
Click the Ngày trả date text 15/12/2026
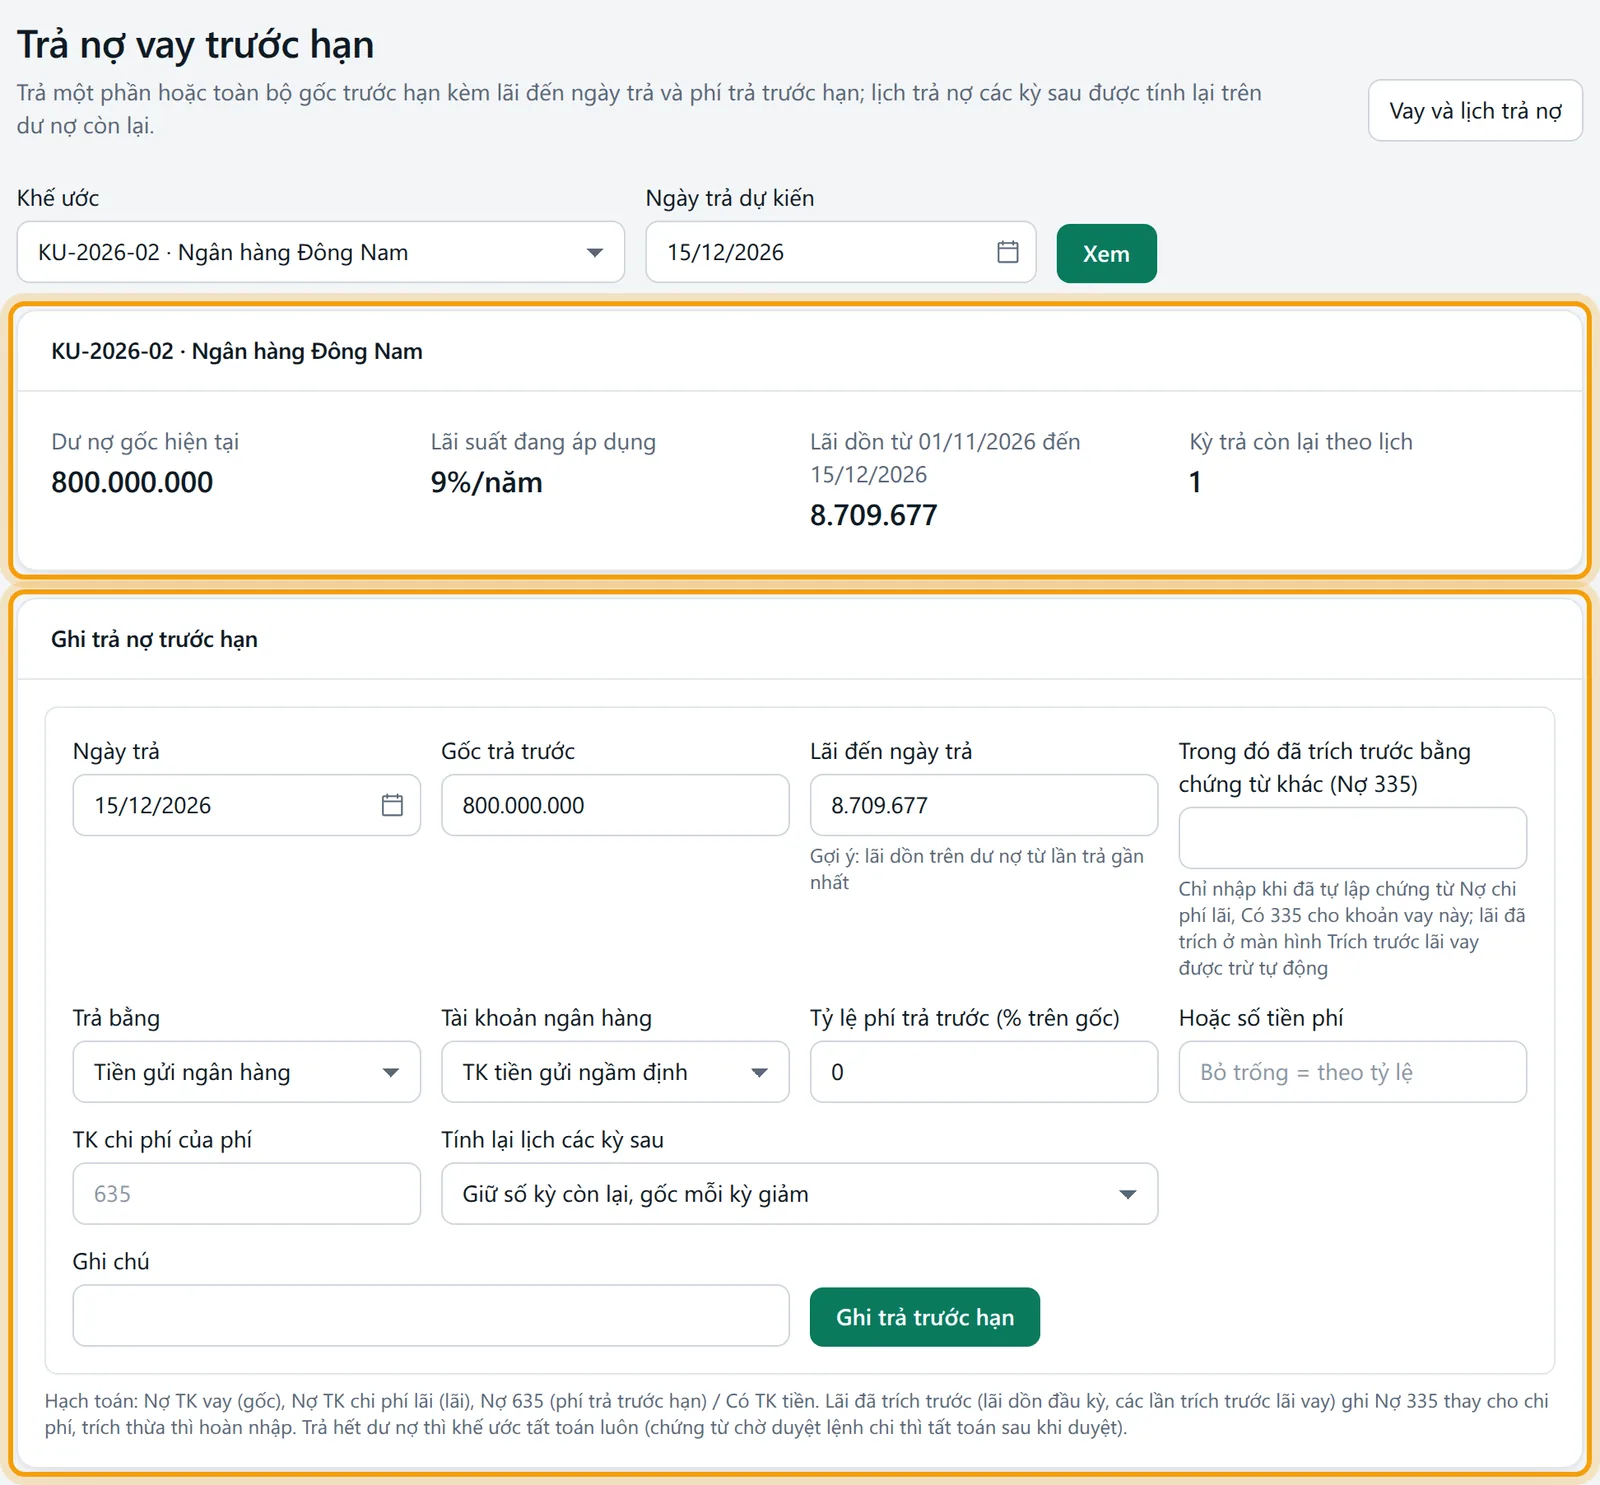tap(153, 806)
